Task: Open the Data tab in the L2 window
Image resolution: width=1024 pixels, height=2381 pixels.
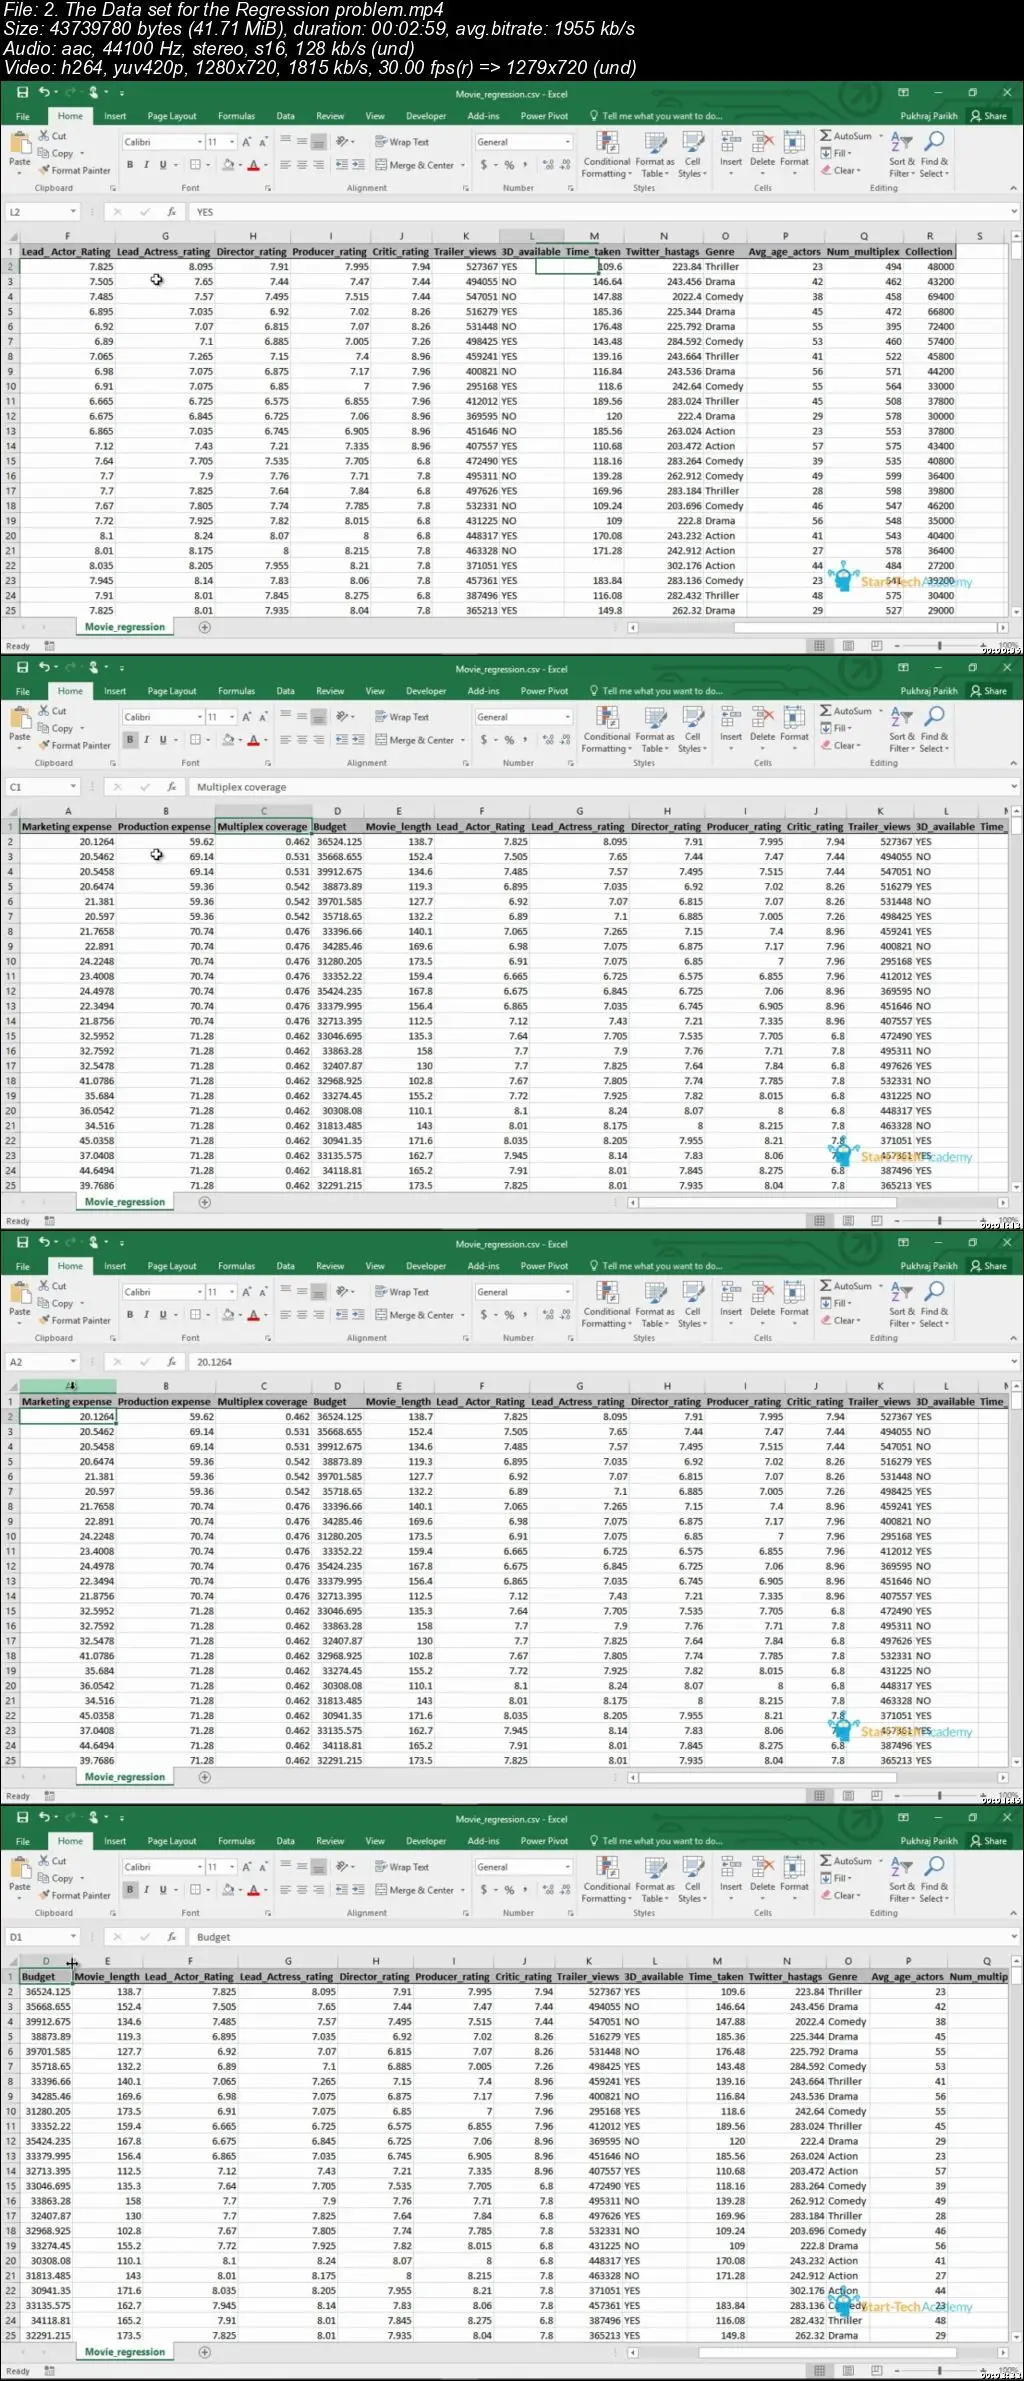Action: coord(285,116)
